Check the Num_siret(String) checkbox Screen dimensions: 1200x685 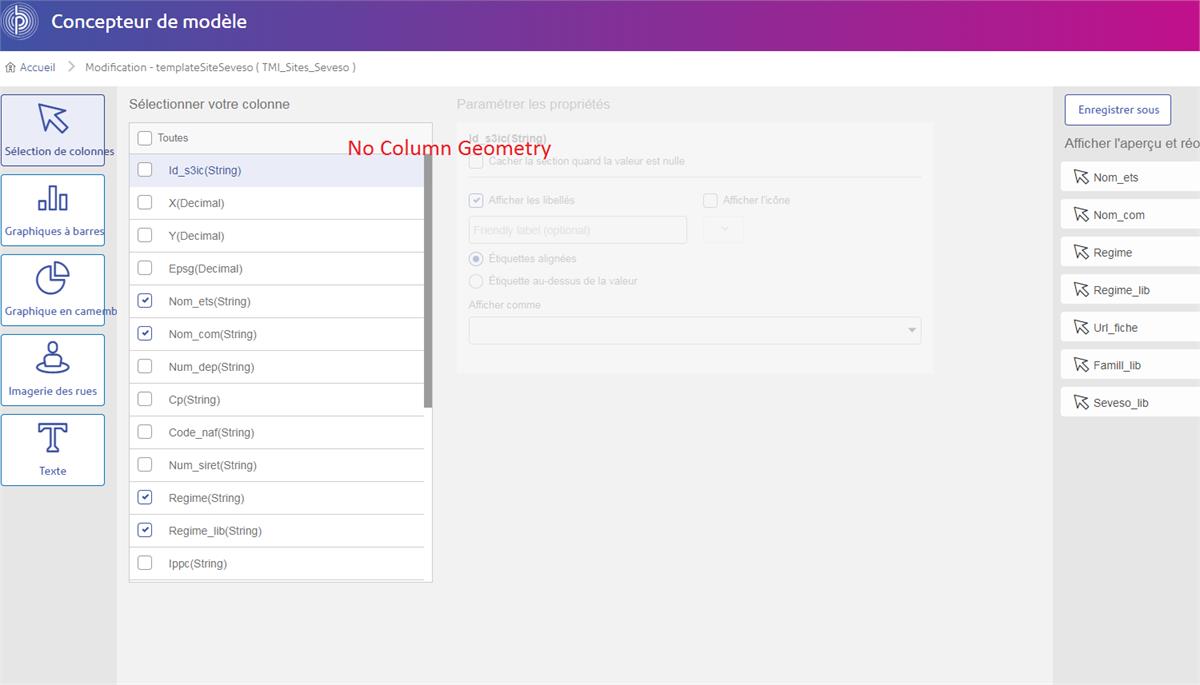click(145, 465)
